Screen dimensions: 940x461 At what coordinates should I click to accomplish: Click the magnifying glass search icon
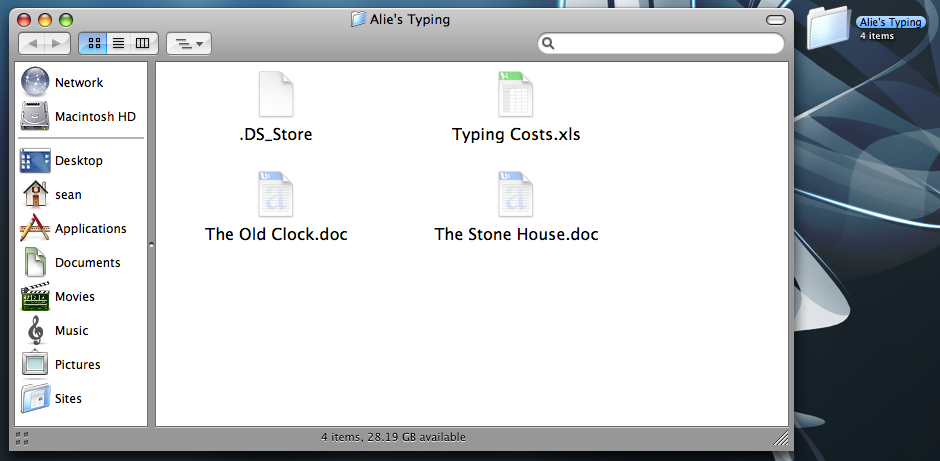tap(548, 43)
